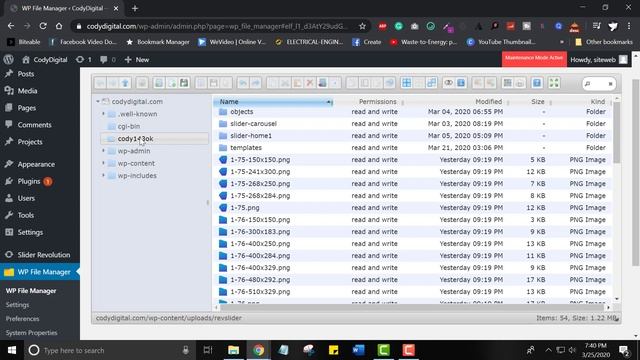Image resolution: width=640 pixels, height=360 pixels.
Task: Bookmark this page with star icon
Action: coord(362,26)
